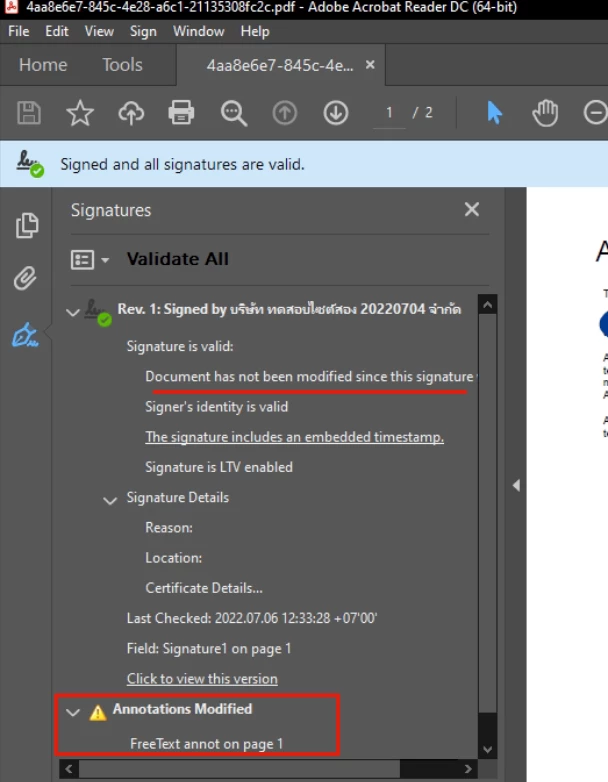This screenshot has height=782, width=608.
Task: Switch to the Home tab
Action: [43, 65]
